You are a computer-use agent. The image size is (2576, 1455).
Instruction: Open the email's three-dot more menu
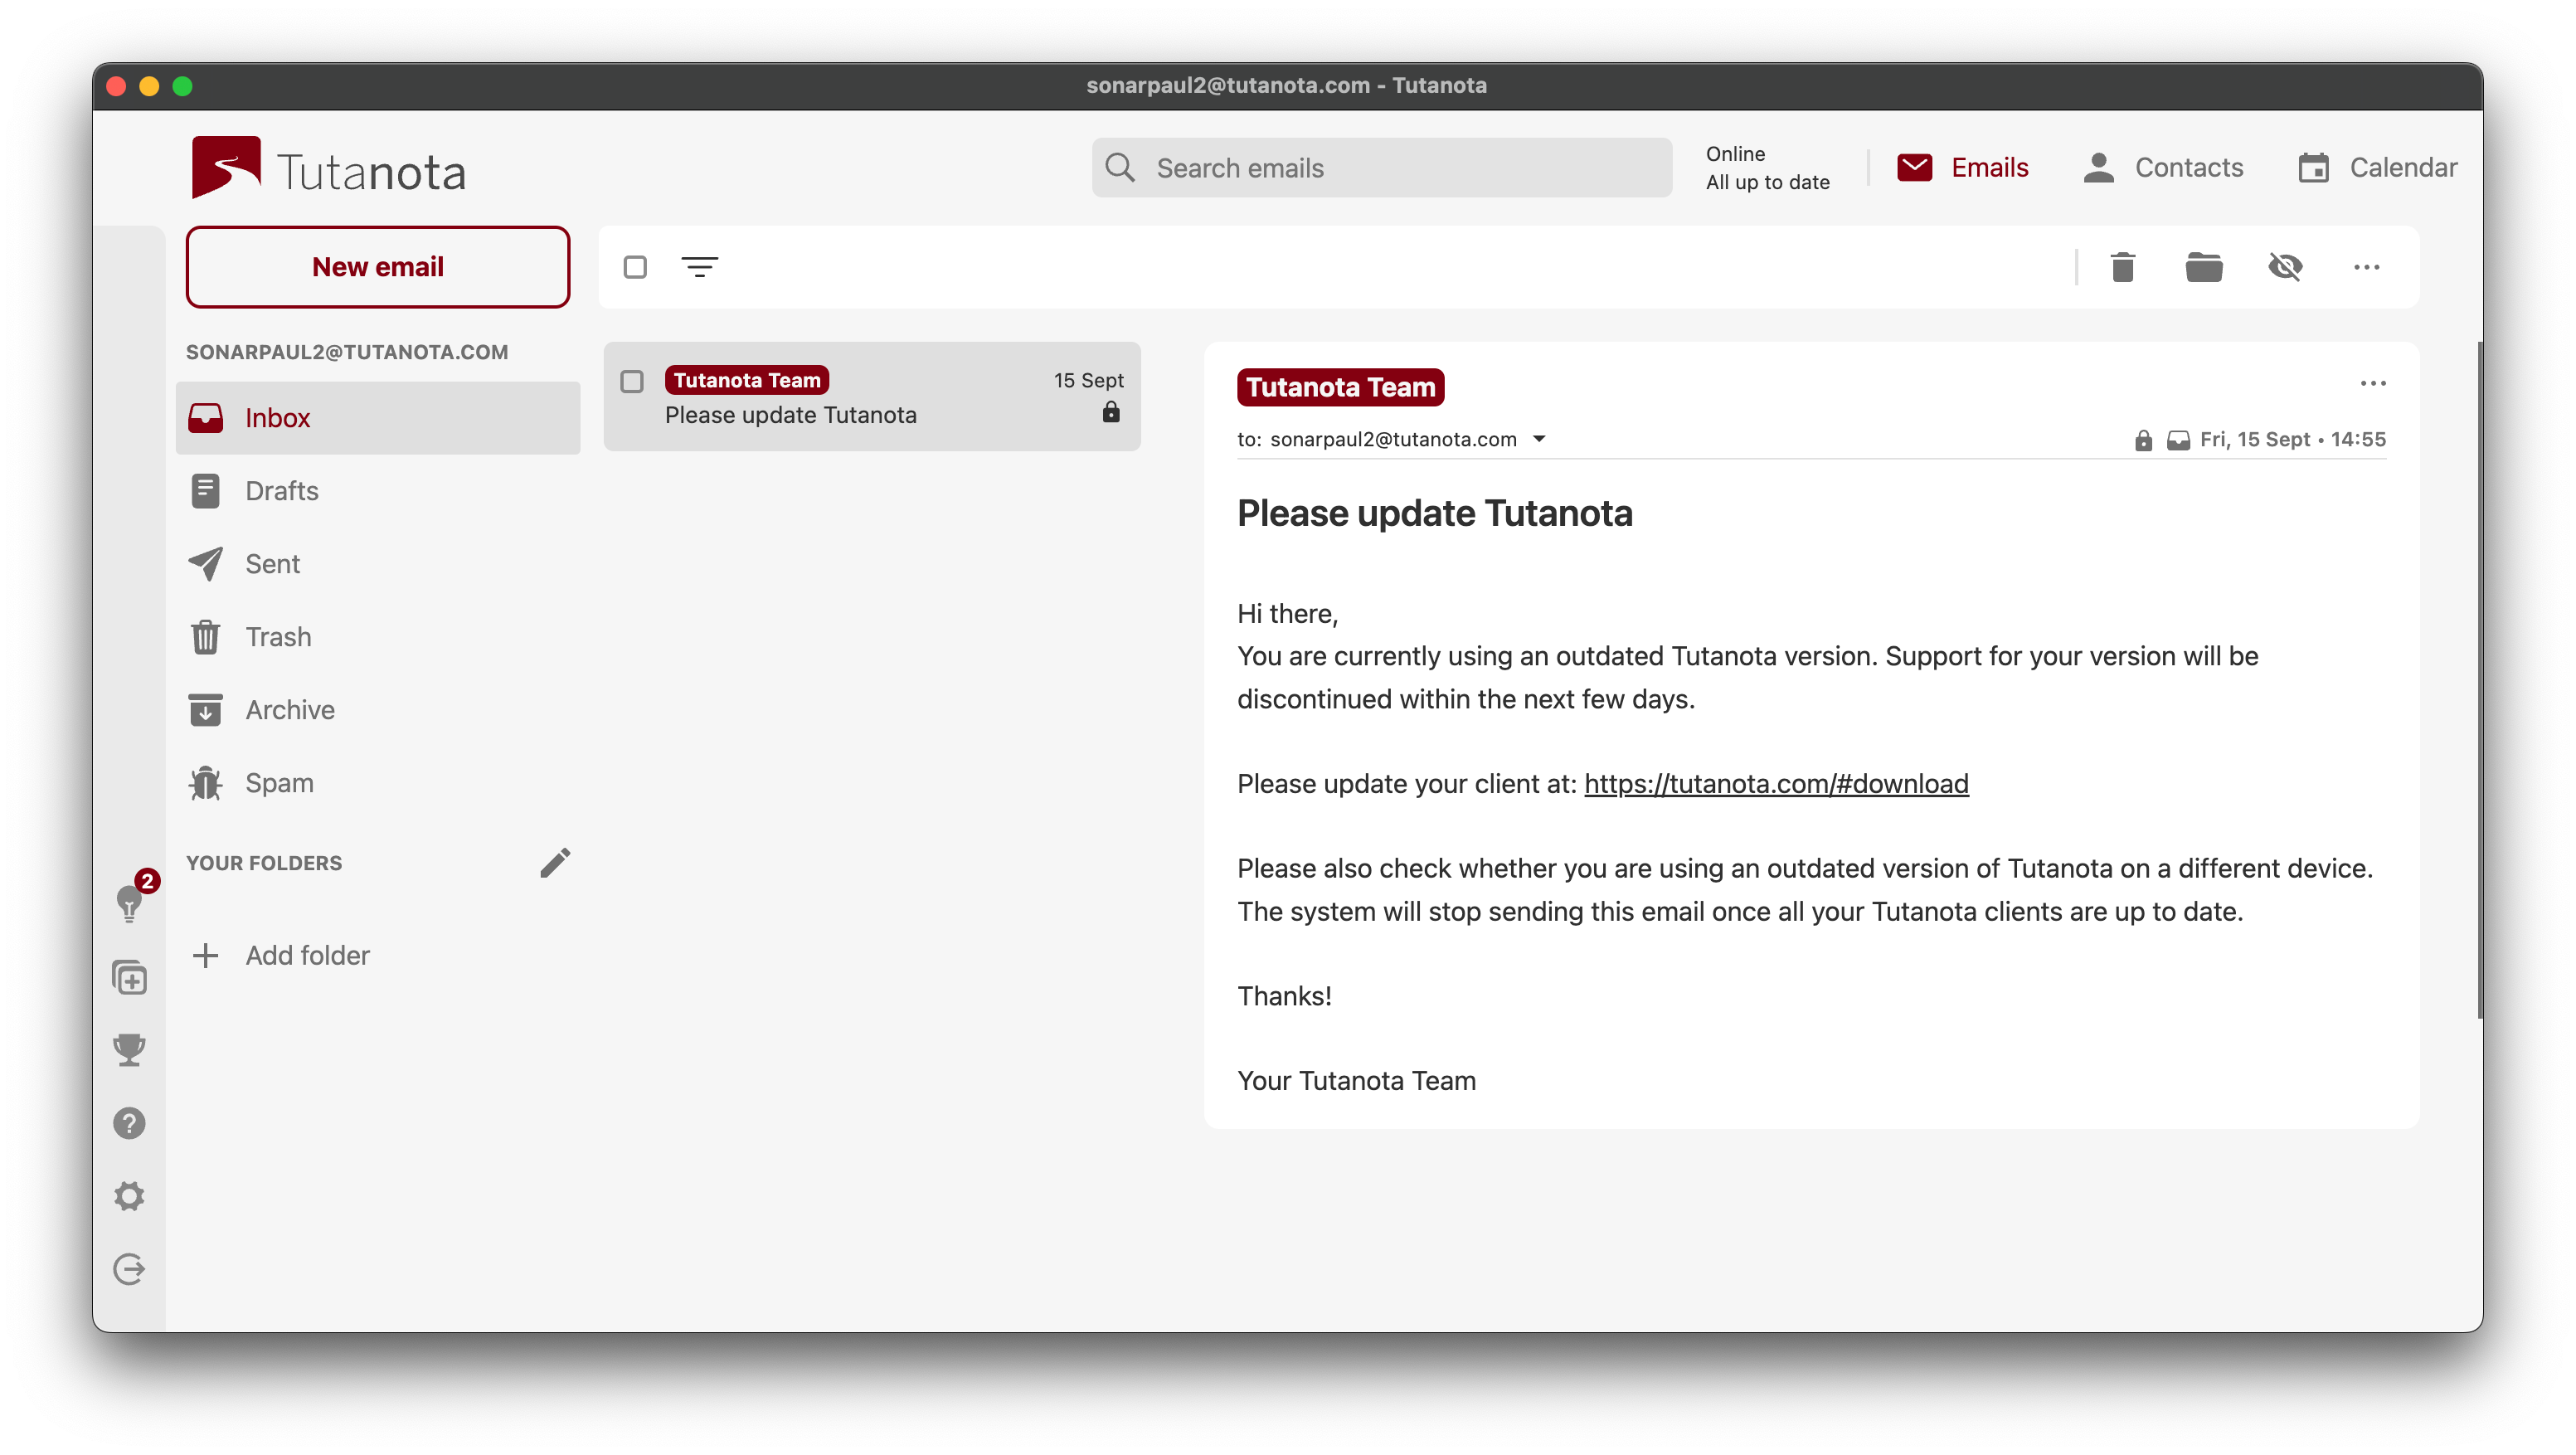tap(2372, 384)
